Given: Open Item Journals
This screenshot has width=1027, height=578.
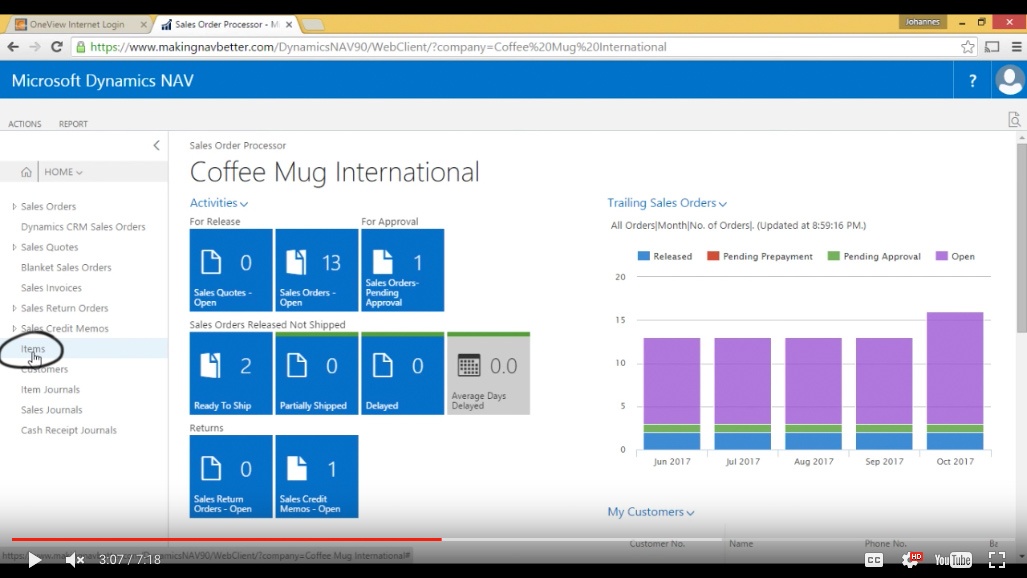Looking at the screenshot, I should pyautogui.click(x=50, y=389).
